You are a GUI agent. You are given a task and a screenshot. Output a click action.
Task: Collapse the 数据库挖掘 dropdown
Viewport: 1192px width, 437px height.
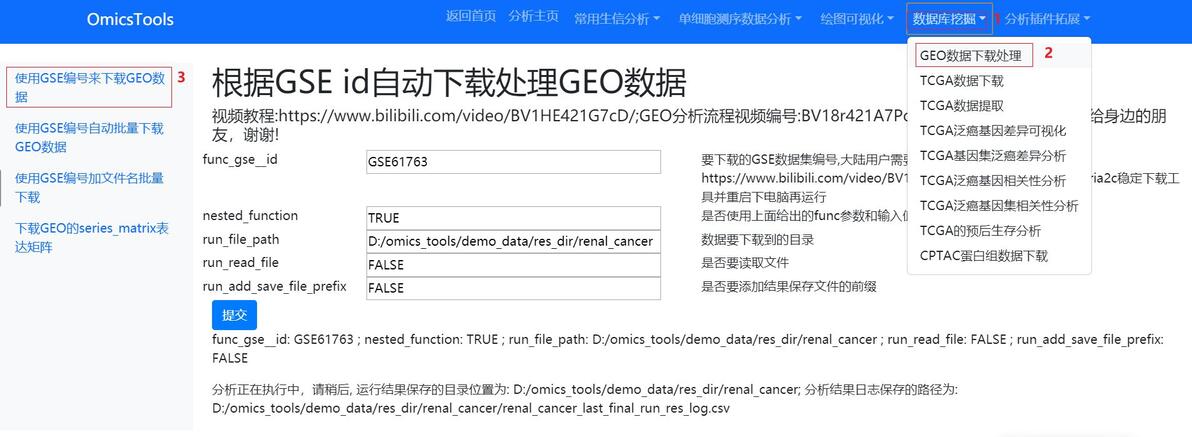[x=949, y=18]
